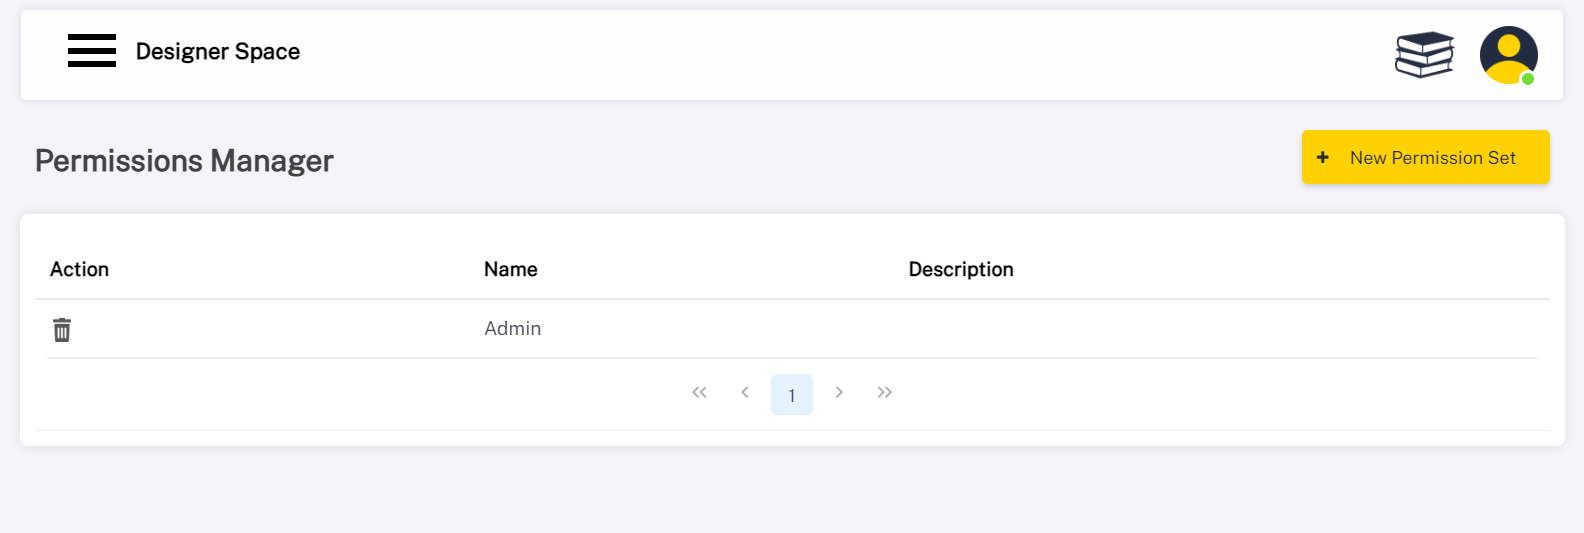Click the Action column header
The height and width of the screenshot is (533, 1584).
(79, 269)
